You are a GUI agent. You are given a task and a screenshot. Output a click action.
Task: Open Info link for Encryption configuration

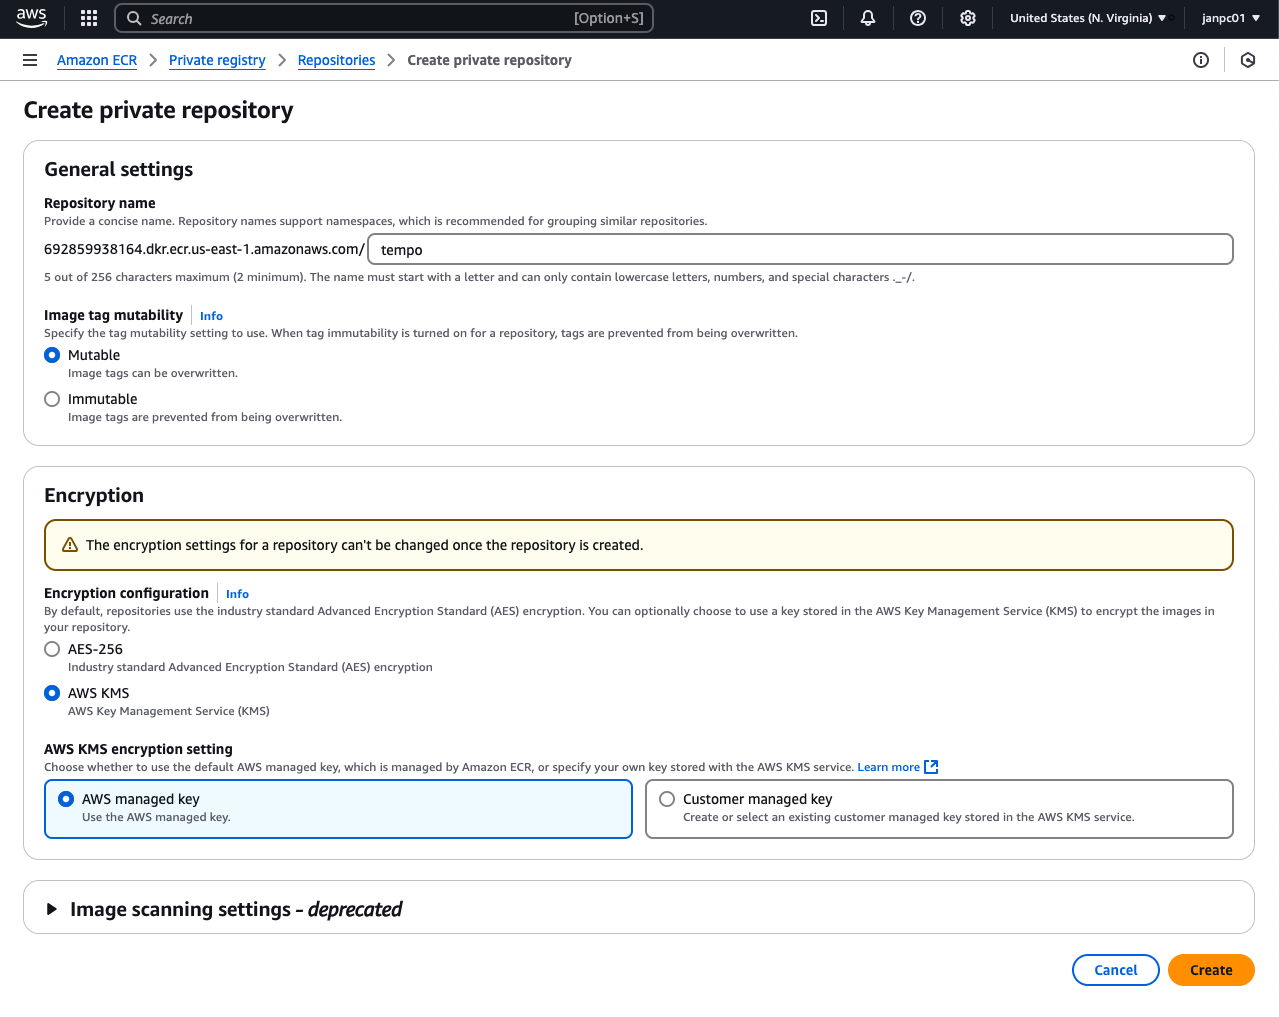coord(237,594)
